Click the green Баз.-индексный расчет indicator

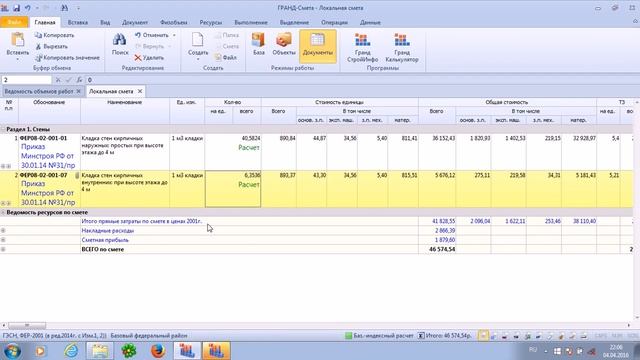tap(379, 336)
